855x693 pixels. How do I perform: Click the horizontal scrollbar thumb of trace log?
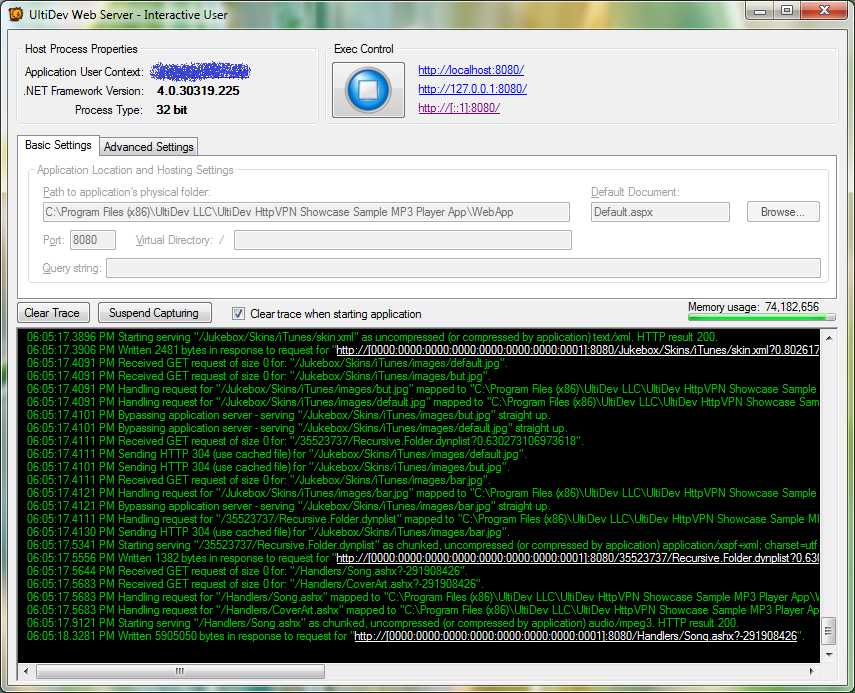coord(180,671)
